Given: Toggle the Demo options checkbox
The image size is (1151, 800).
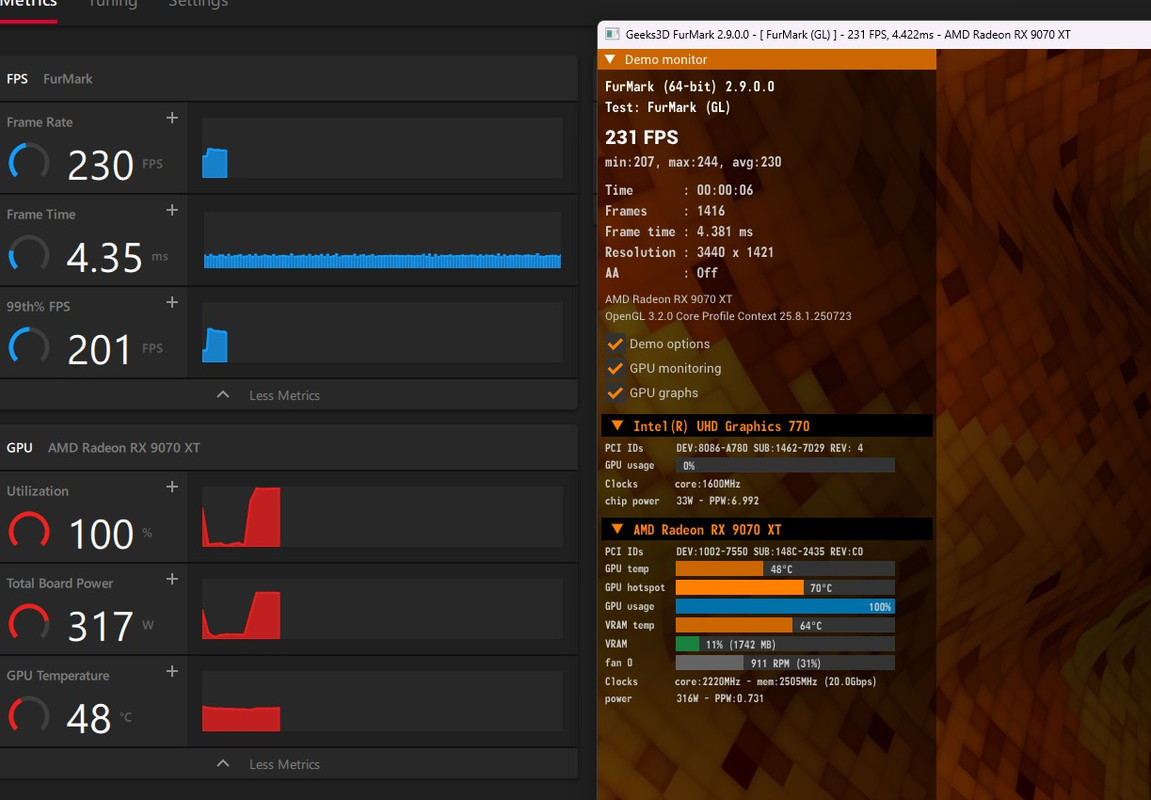Looking at the screenshot, I should (x=615, y=343).
